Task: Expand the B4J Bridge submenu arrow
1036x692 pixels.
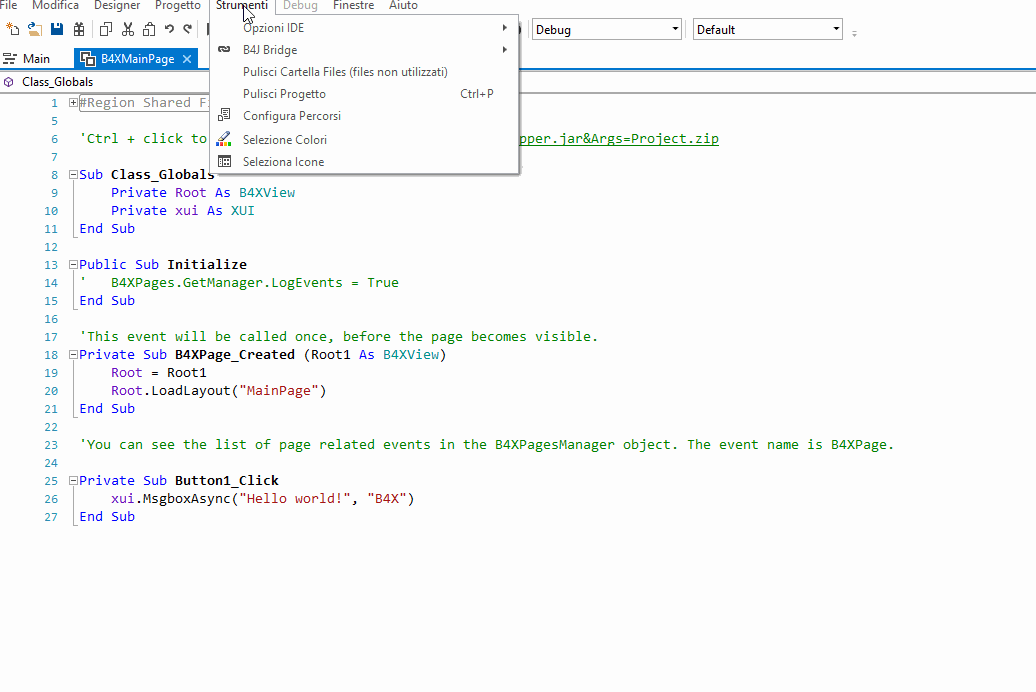Action: 504,50
